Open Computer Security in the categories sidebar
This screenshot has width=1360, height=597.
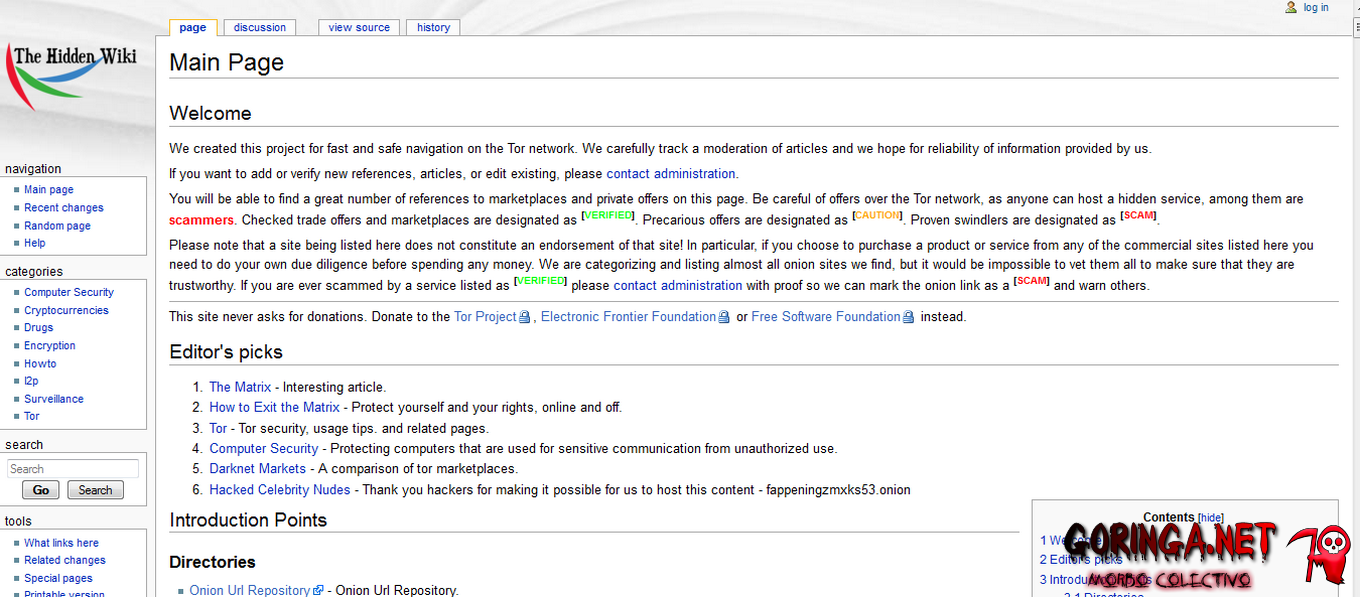tap(69, 293)
